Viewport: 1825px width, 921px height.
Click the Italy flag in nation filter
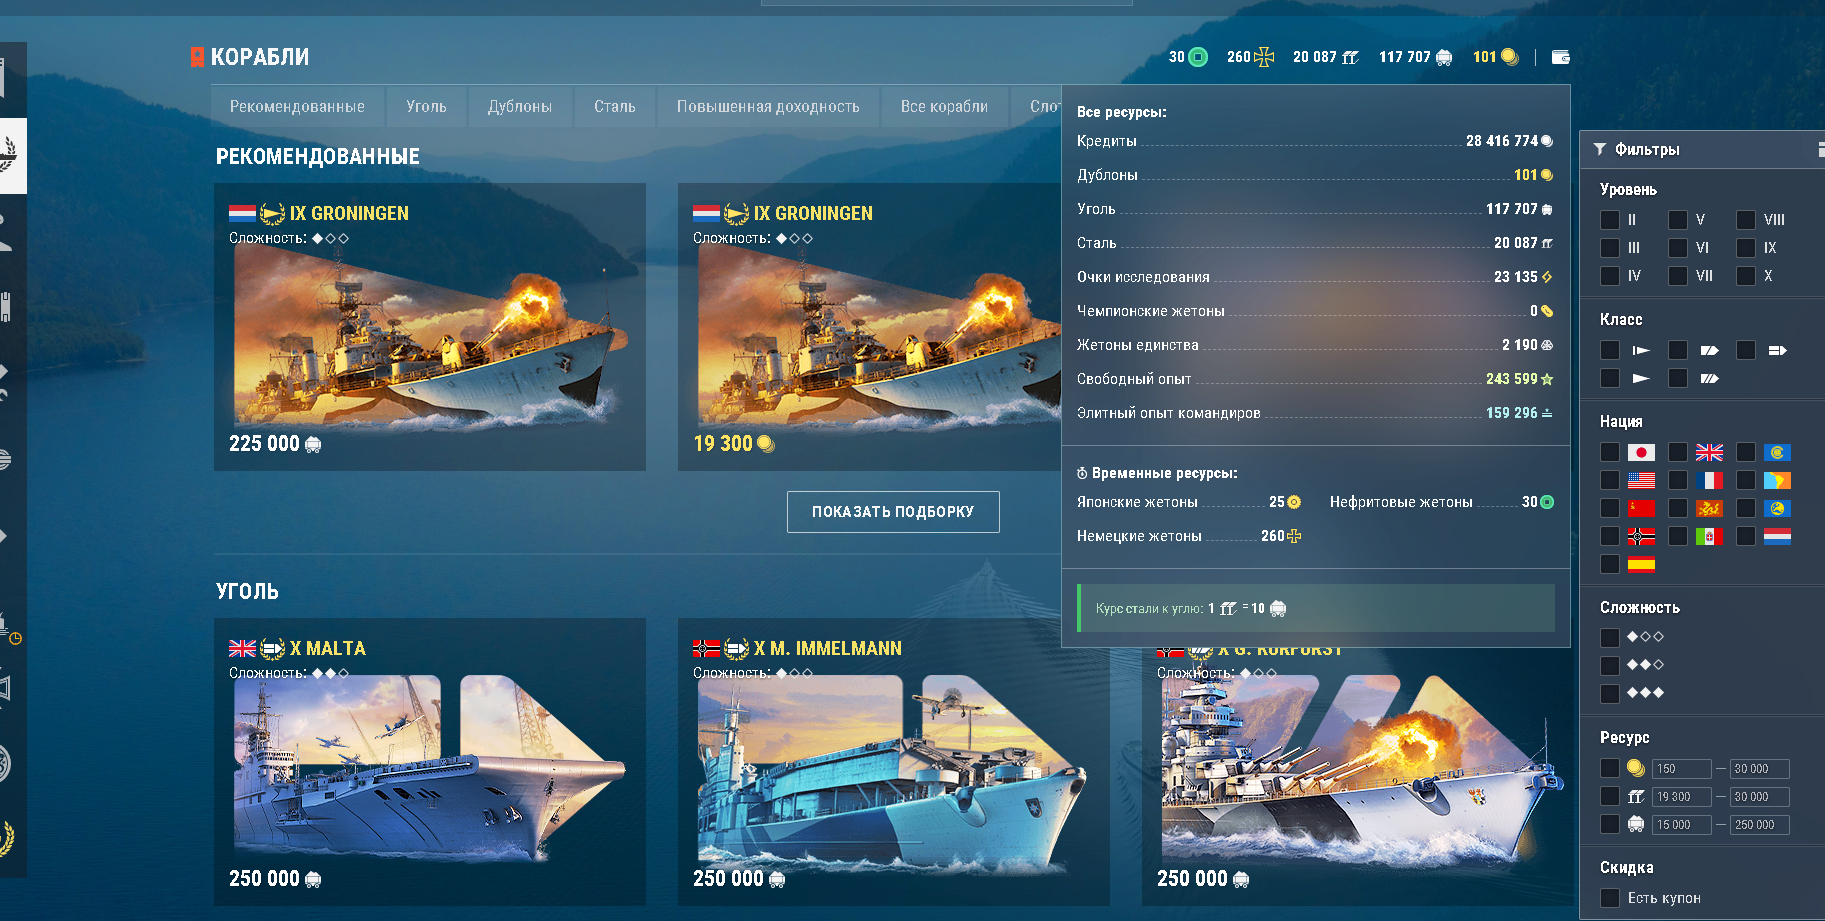click(1709, 537)
